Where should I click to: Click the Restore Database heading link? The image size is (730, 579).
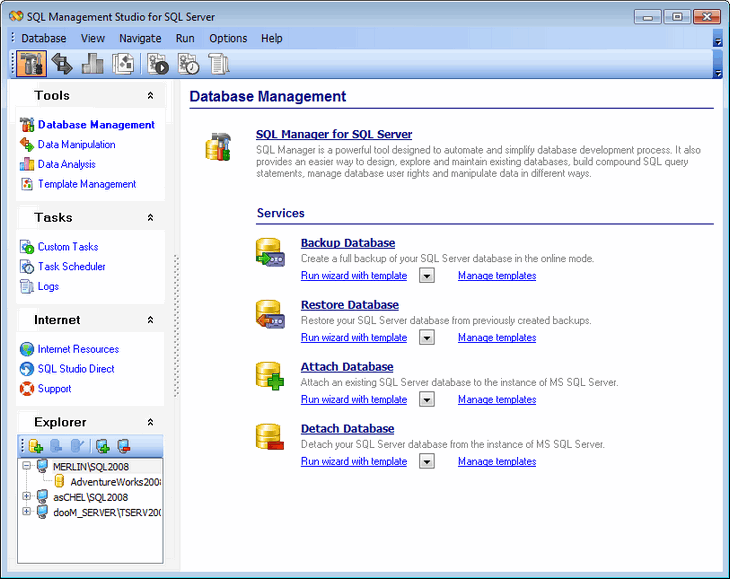pos(350,305)
